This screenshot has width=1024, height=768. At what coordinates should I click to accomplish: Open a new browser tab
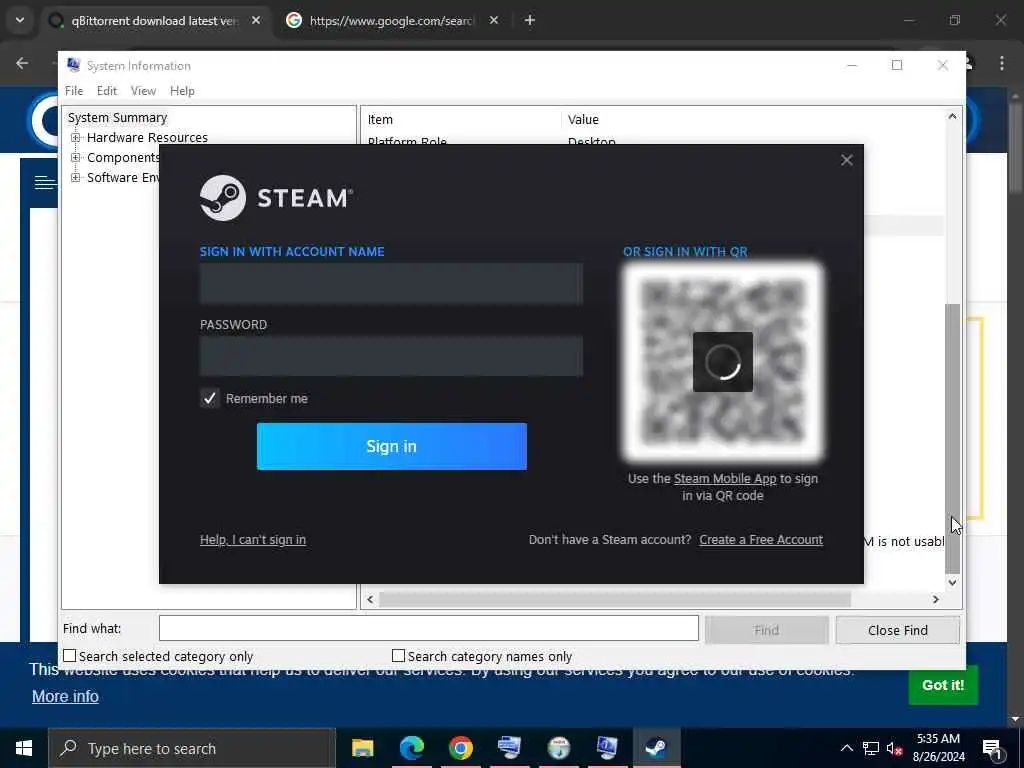coord(530,20)
